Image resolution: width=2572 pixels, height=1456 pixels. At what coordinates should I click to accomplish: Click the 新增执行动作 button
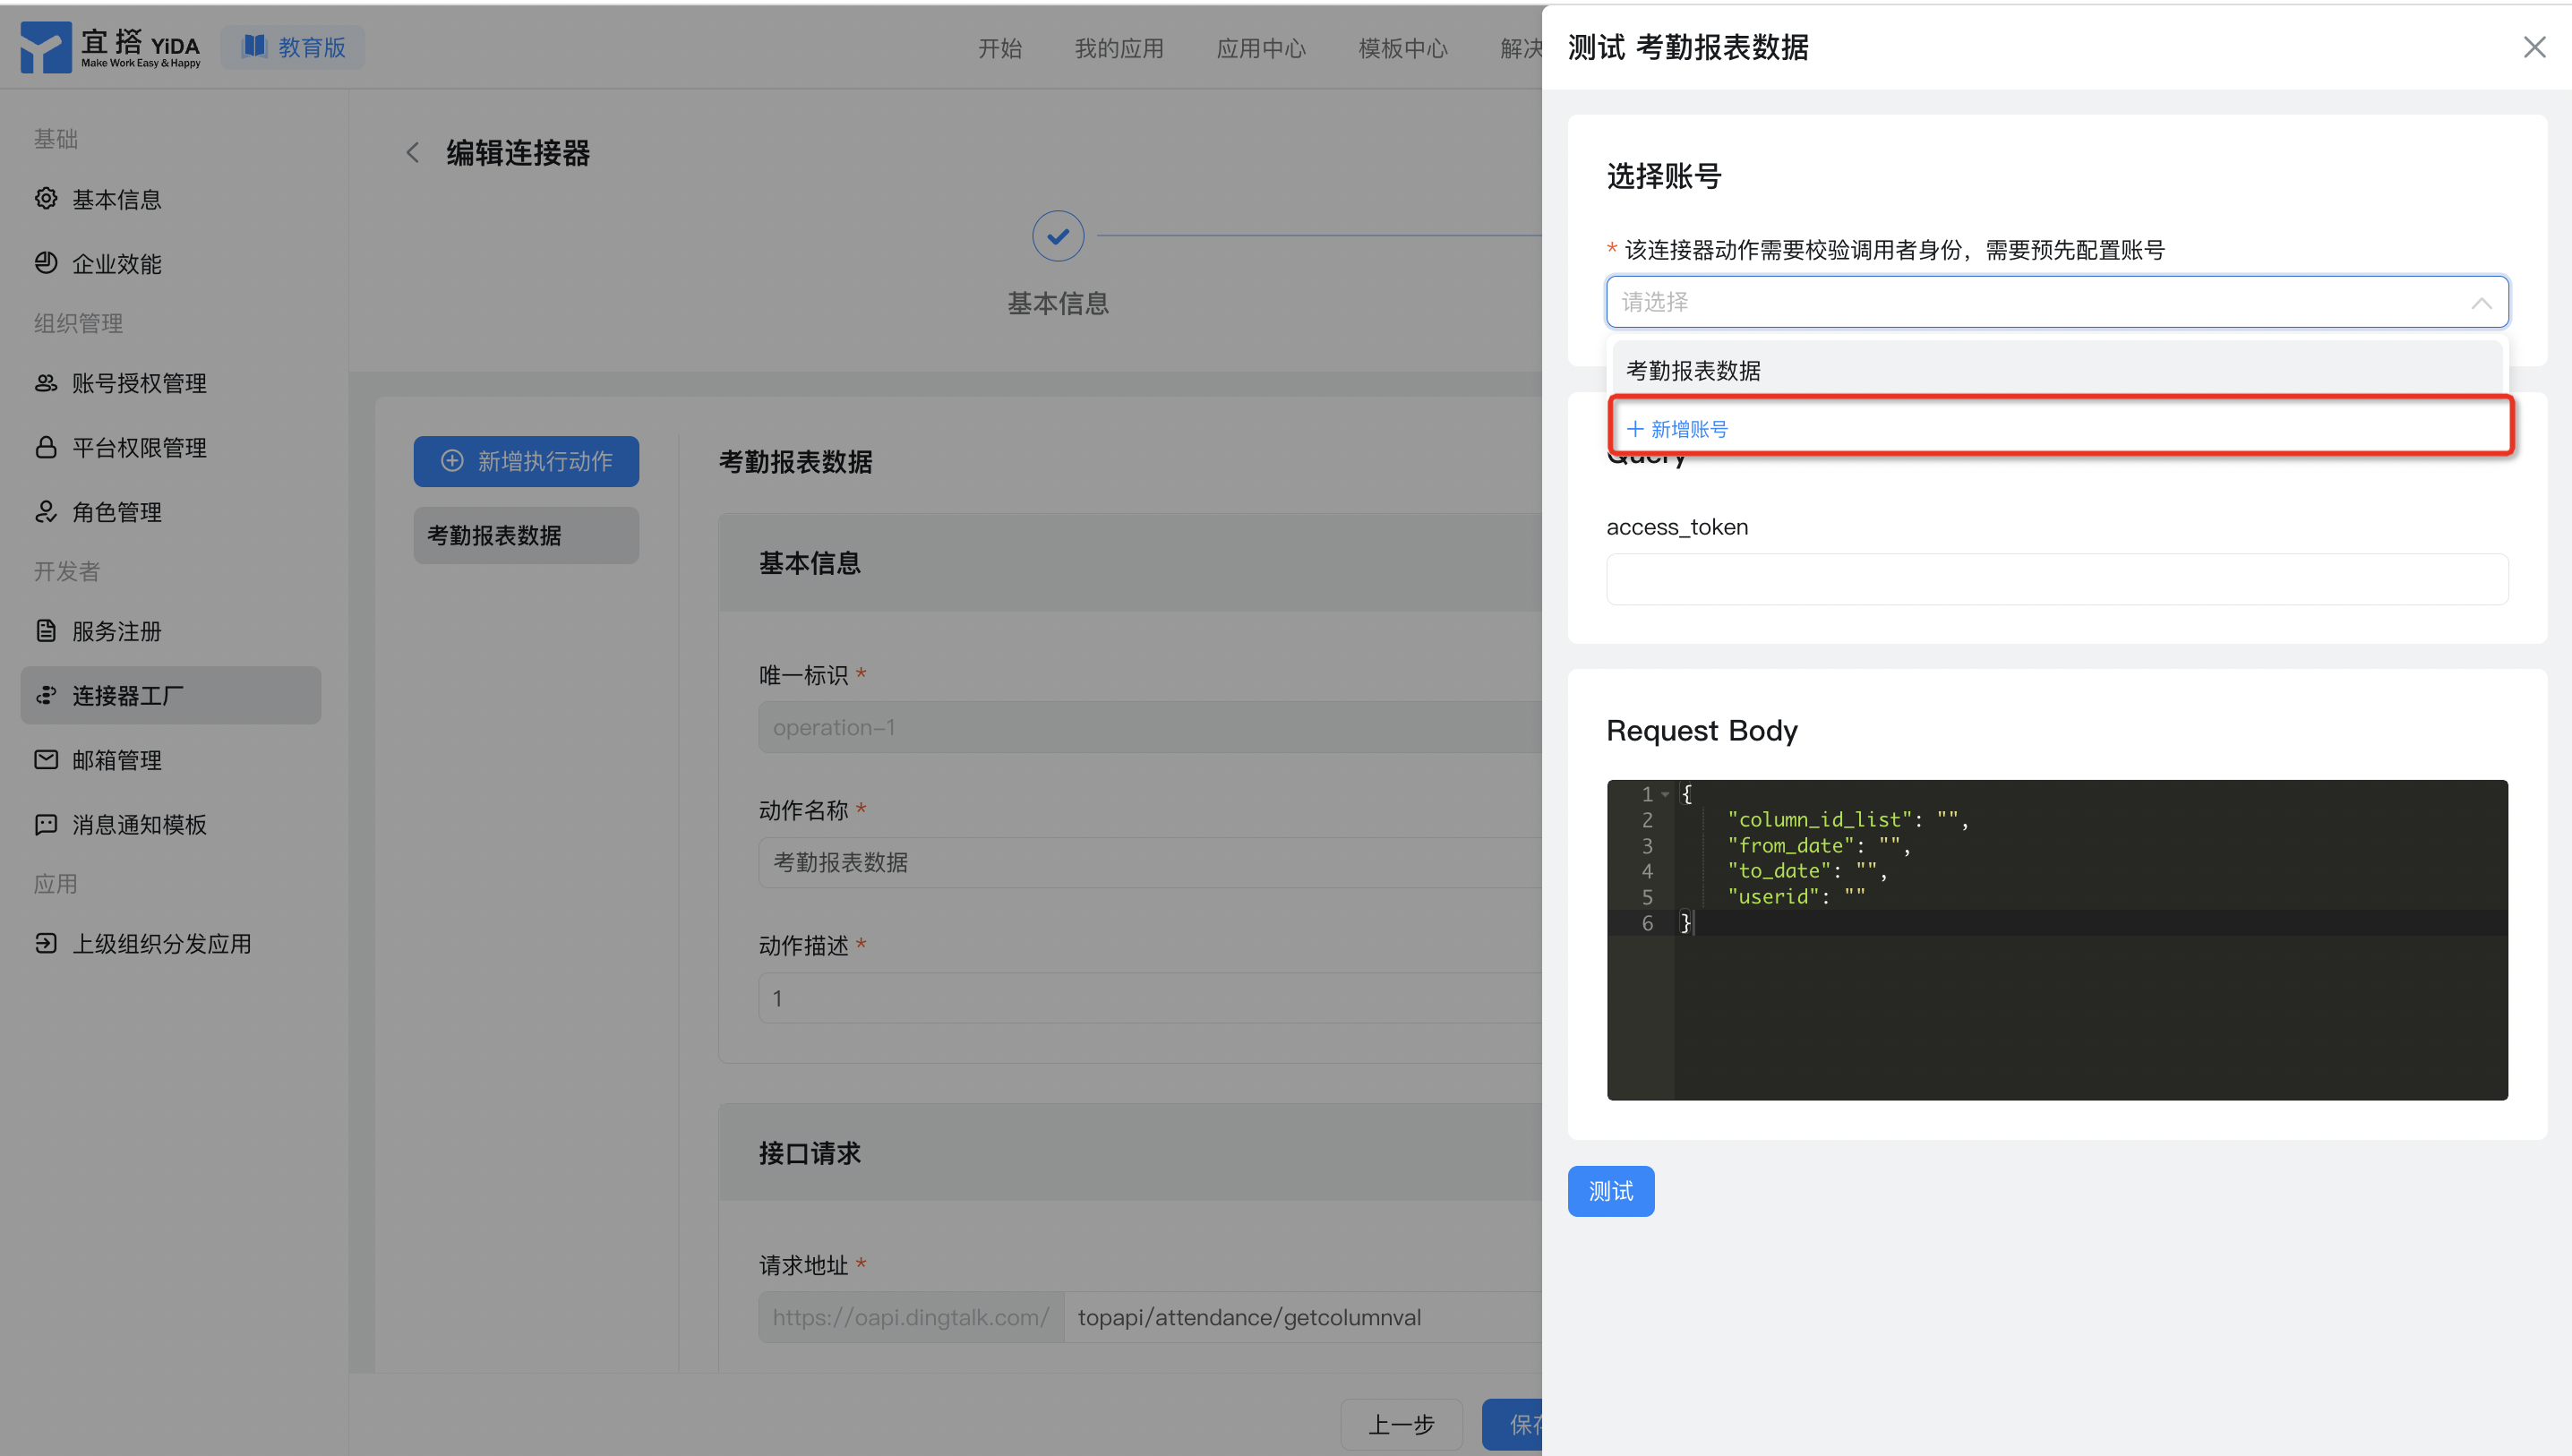click(526, 461)
